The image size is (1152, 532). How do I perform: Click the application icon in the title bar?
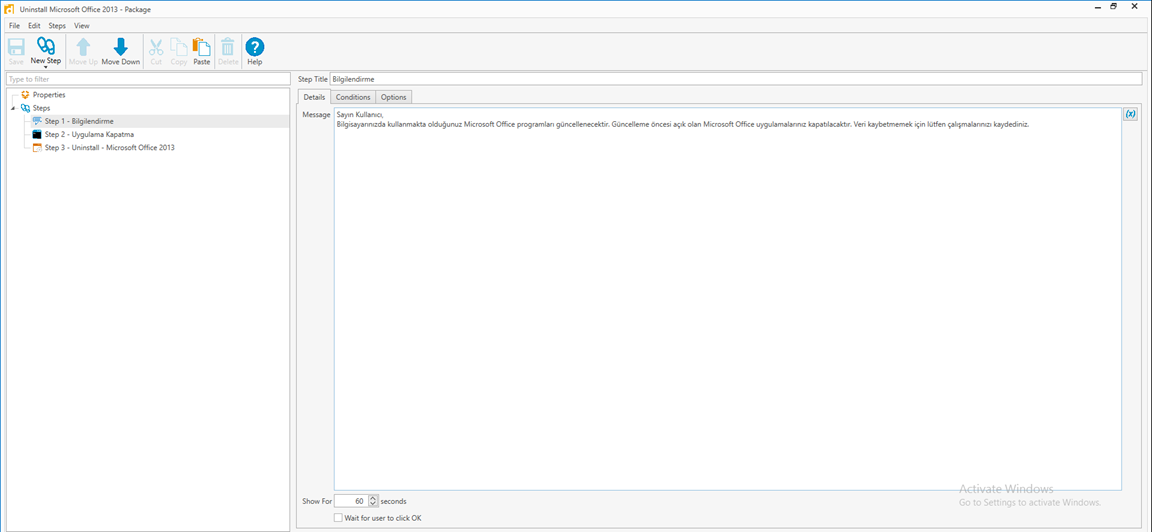[x=9, y=8]
